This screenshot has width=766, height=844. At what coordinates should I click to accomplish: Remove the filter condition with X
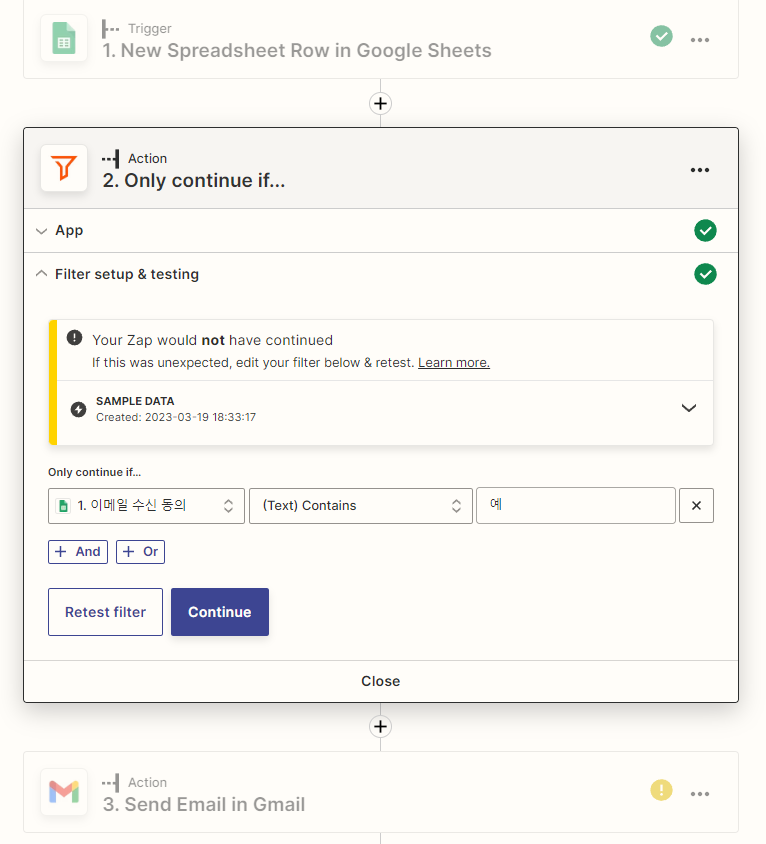click(x=696, y=505)
